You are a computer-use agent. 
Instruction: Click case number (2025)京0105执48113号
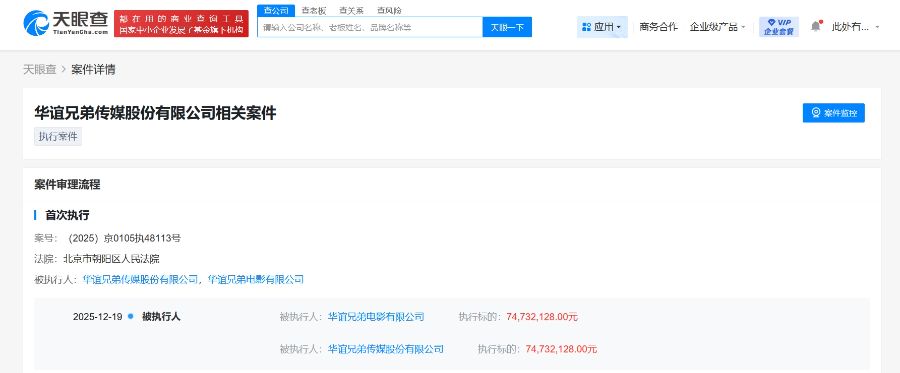[x=124, y=238]
